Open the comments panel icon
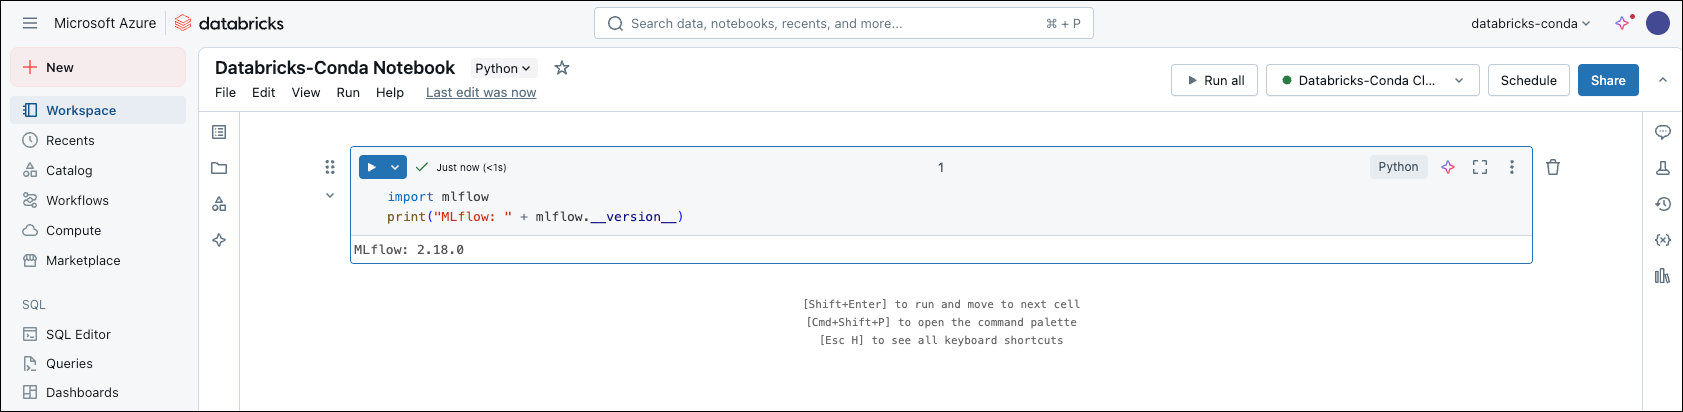The height and width of the screenshot is (412, 1683). point(1663,132)
